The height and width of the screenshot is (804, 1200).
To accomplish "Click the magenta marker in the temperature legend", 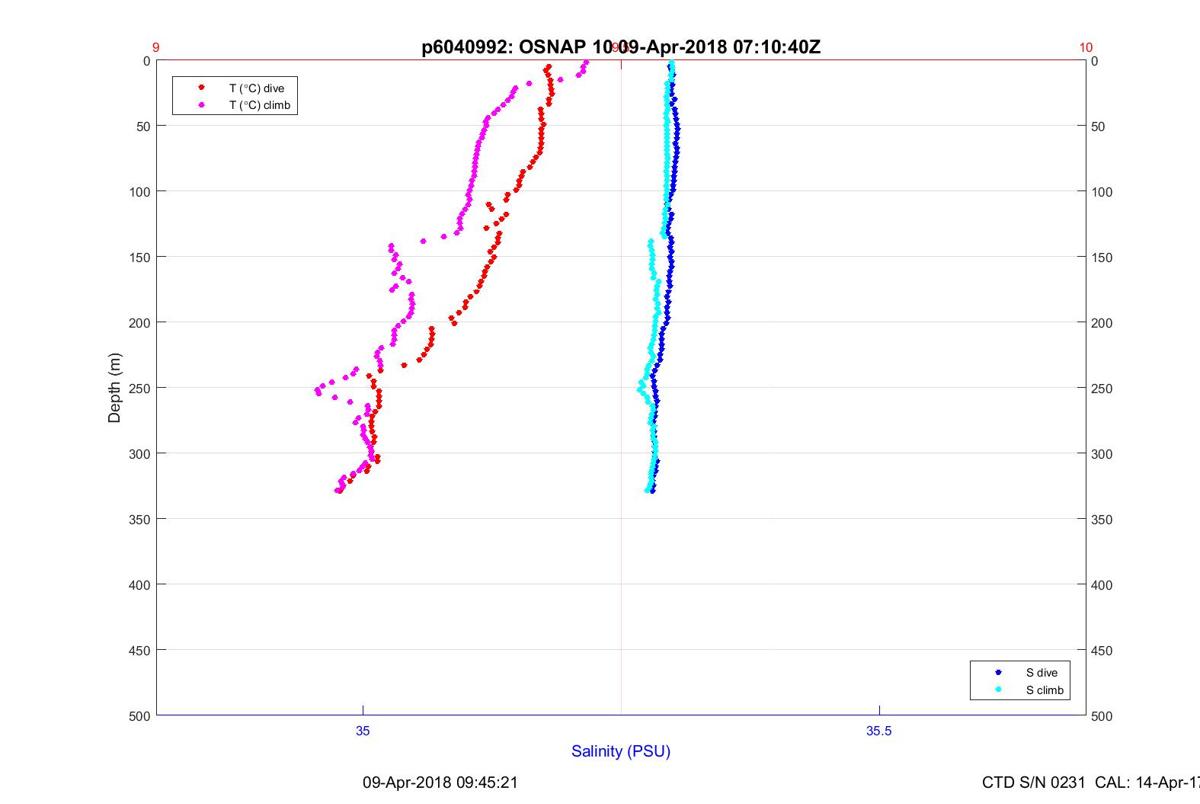I will pos(201,104).
